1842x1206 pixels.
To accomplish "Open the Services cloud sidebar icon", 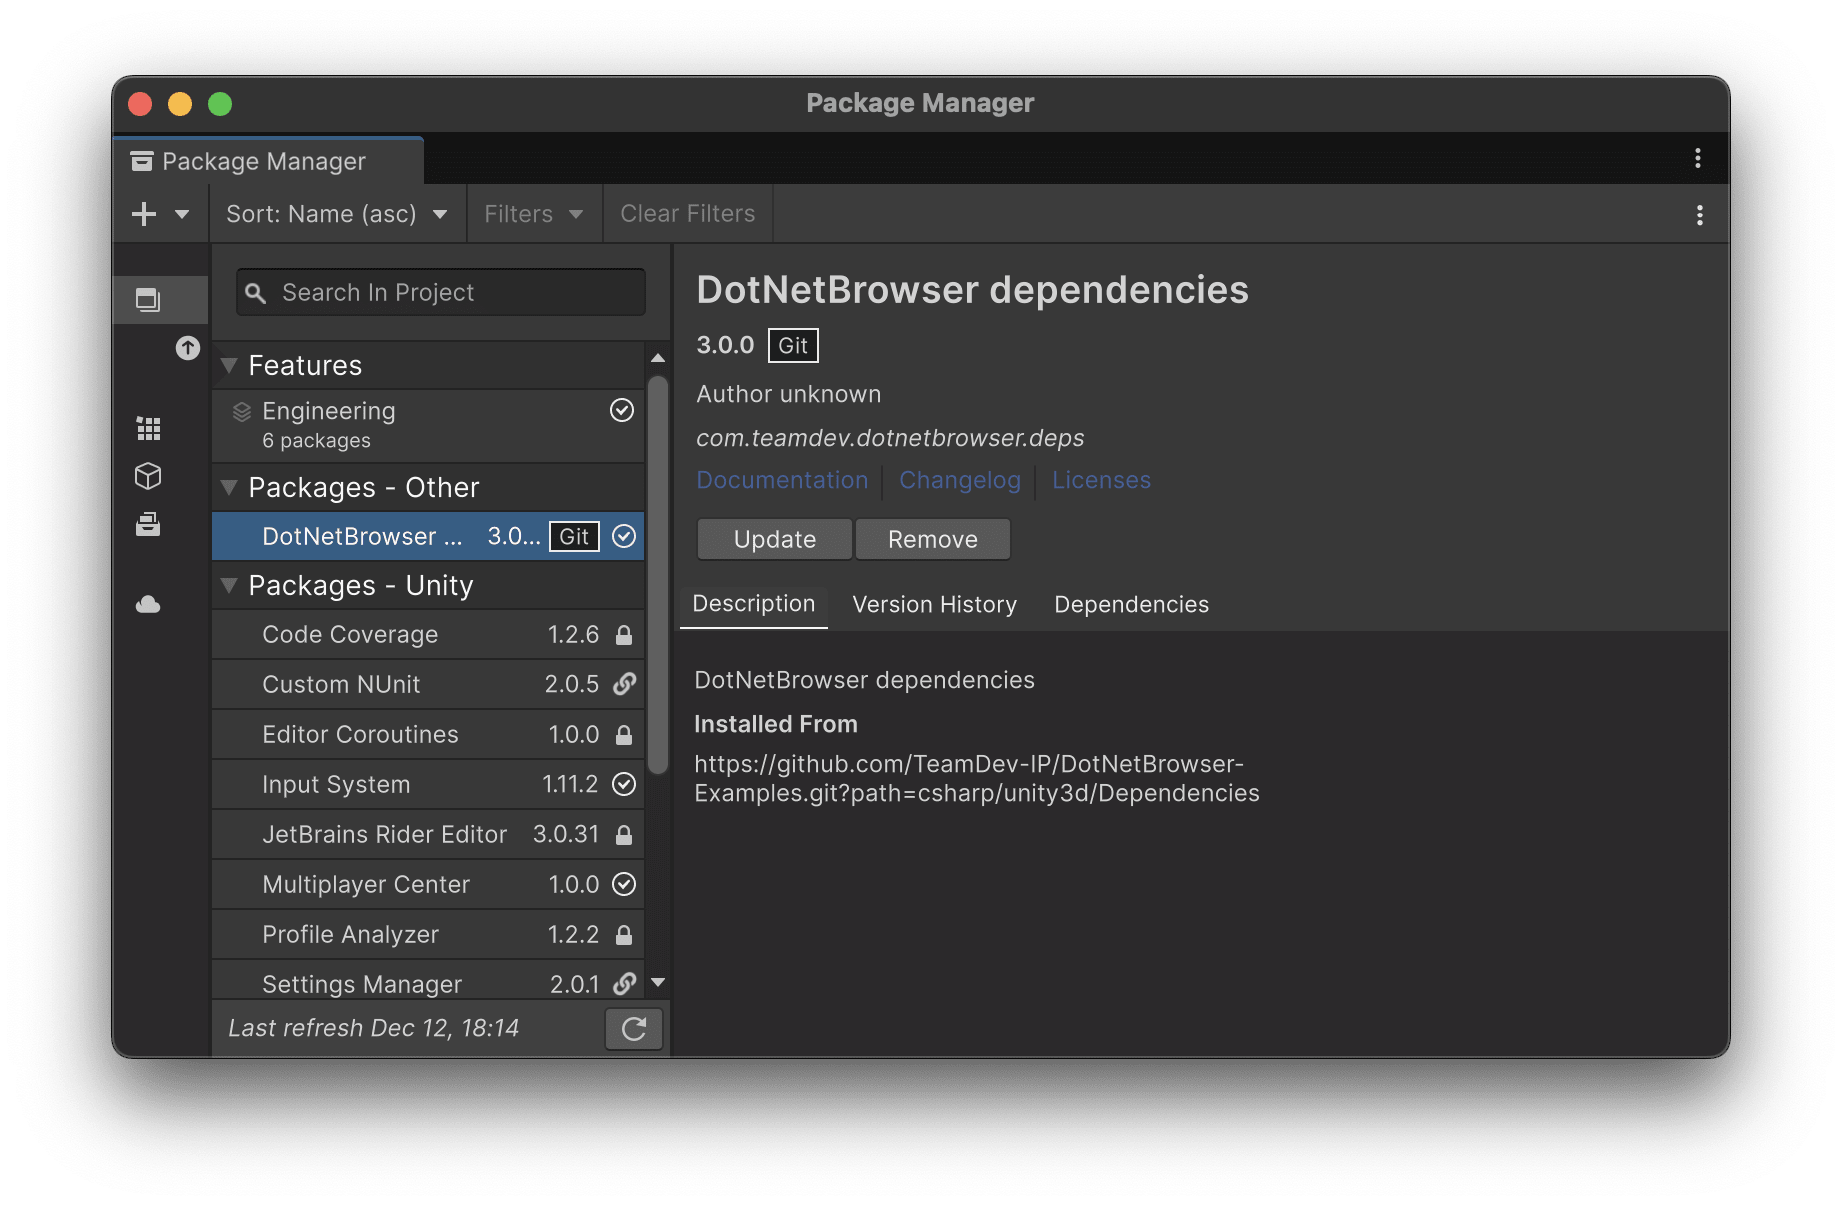I will click(148, 604).
